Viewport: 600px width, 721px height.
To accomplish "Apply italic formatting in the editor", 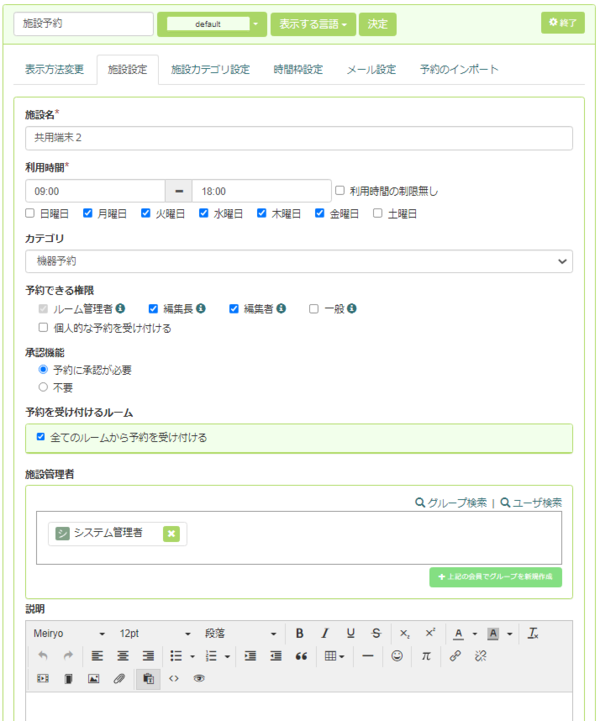I will [x=325, y=633].
